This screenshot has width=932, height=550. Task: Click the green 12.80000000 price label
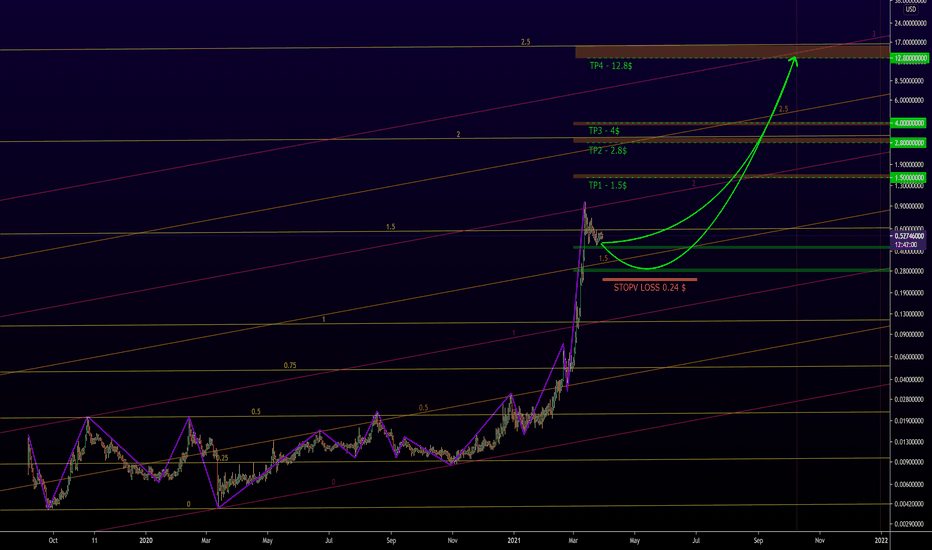tap(910, 58)
